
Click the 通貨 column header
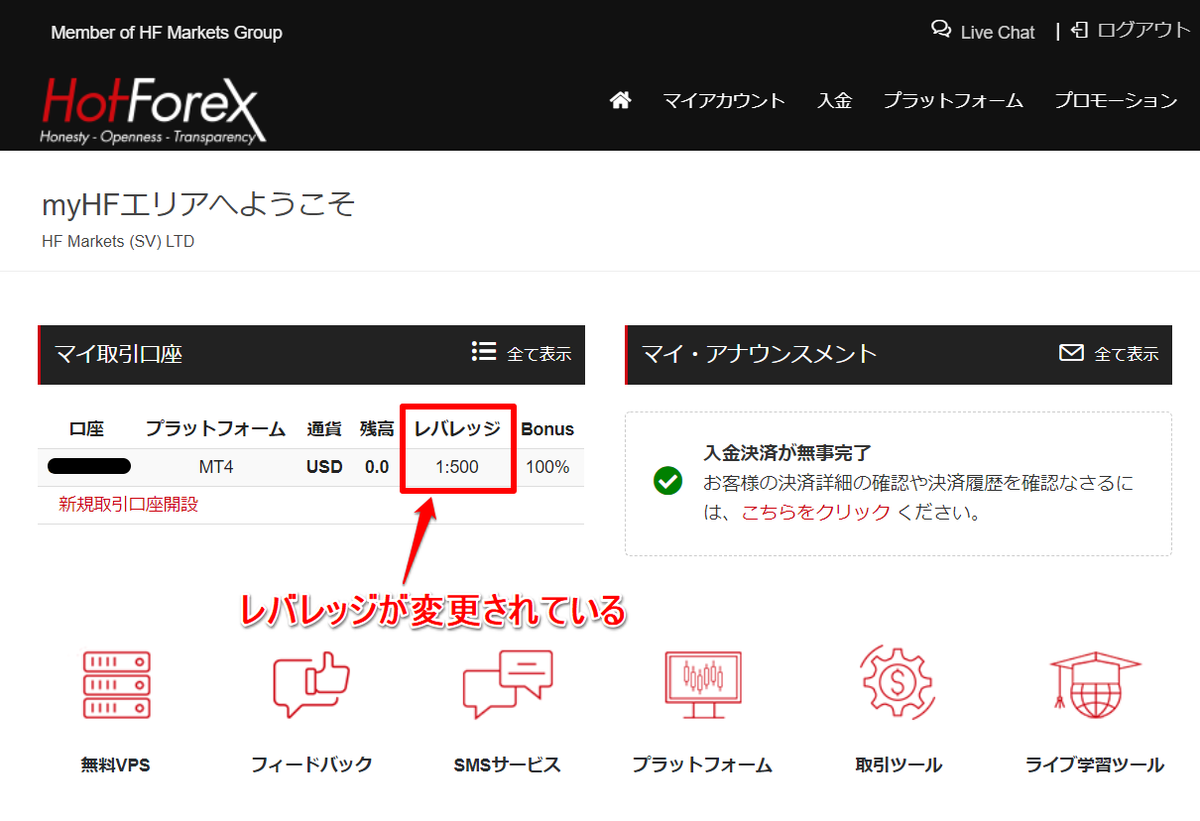pyautogui.click(x=324, y=429)
